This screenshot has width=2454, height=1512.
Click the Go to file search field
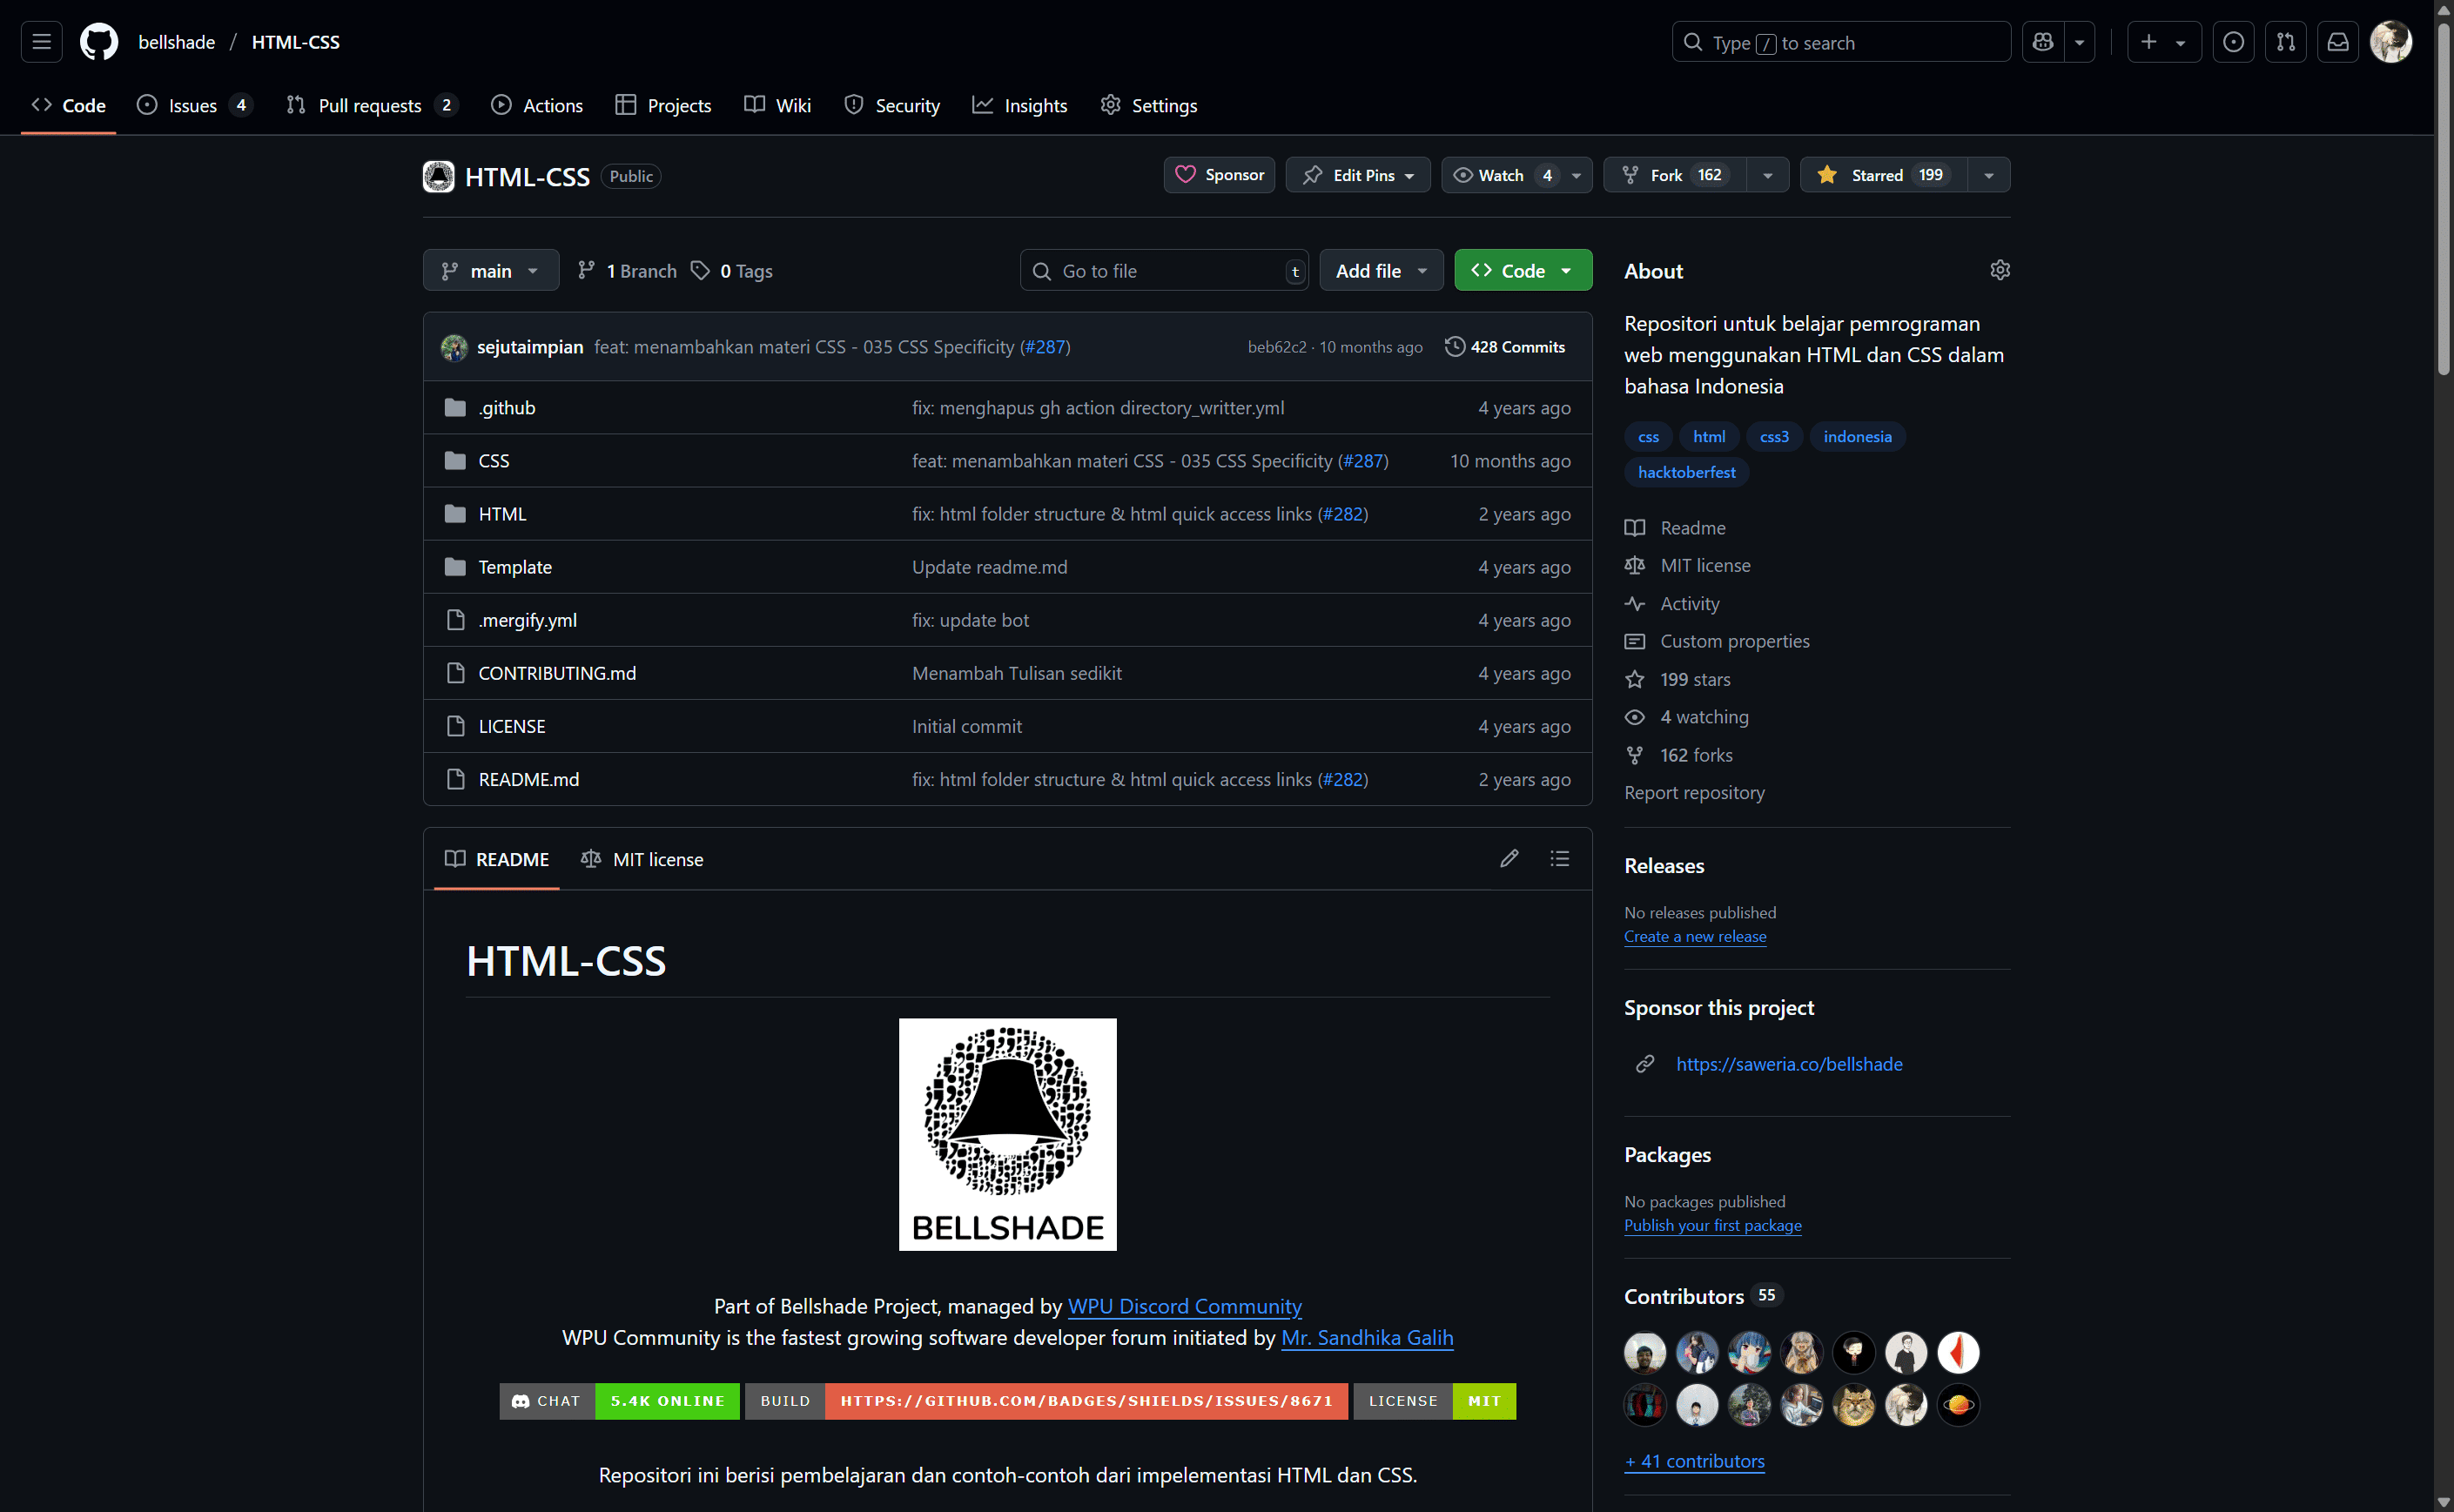(1163, 270)
